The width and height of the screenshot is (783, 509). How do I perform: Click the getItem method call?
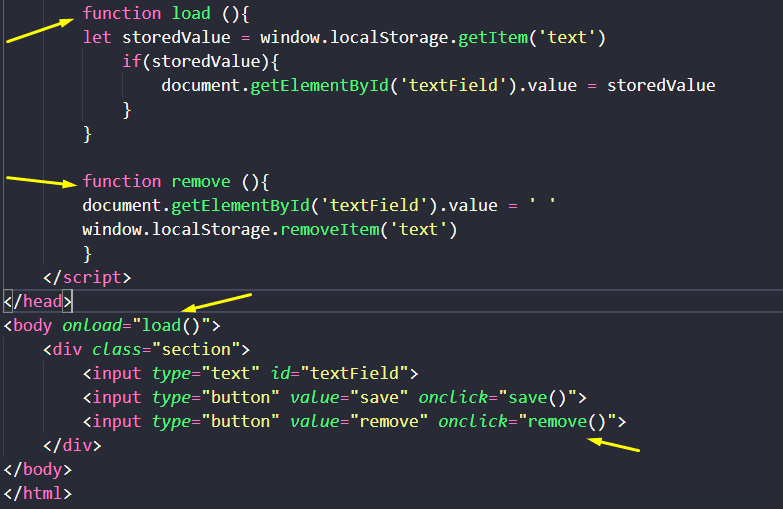coord(492,38)
